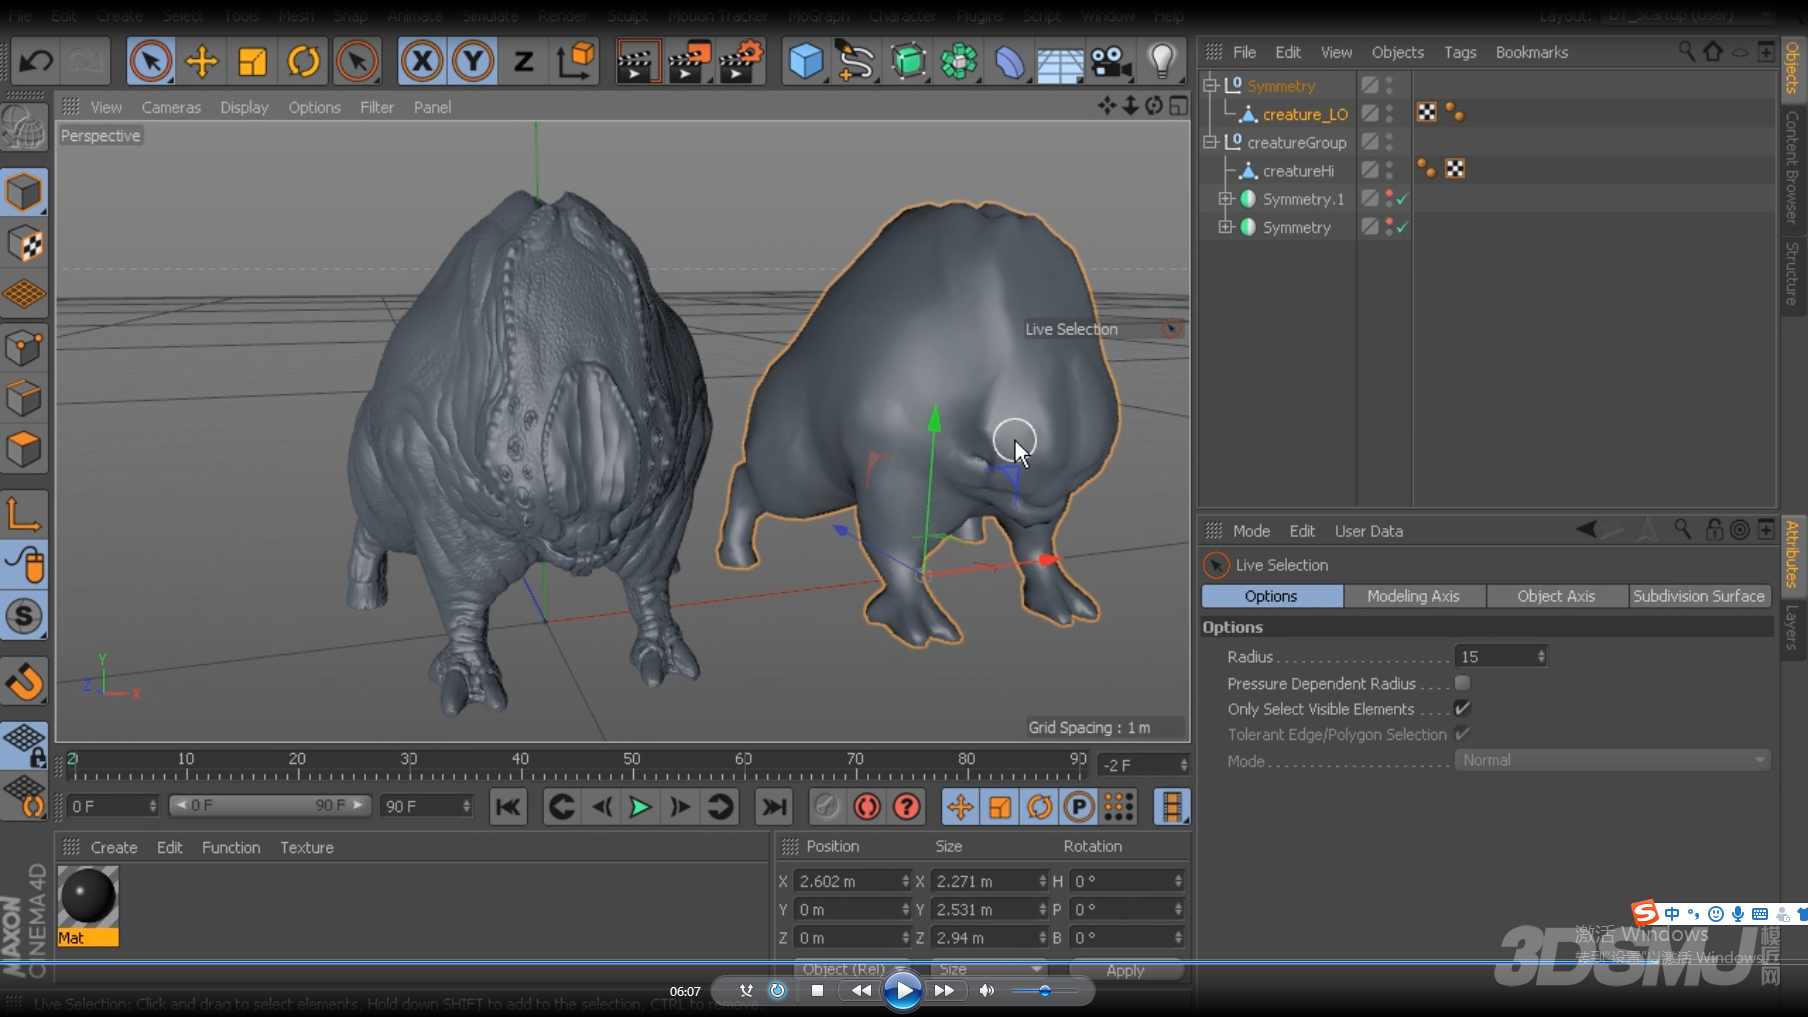Add a Cube primitive object
Viewport: 1808px width, 1017px height.
[x=806, y=62]
